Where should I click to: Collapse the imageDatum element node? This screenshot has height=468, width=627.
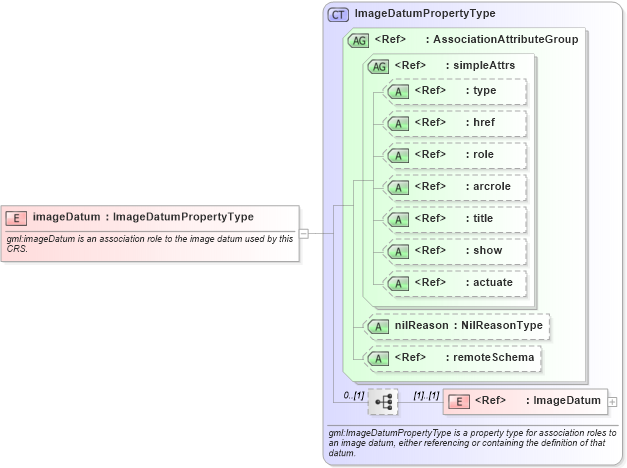tap(304, 233)
